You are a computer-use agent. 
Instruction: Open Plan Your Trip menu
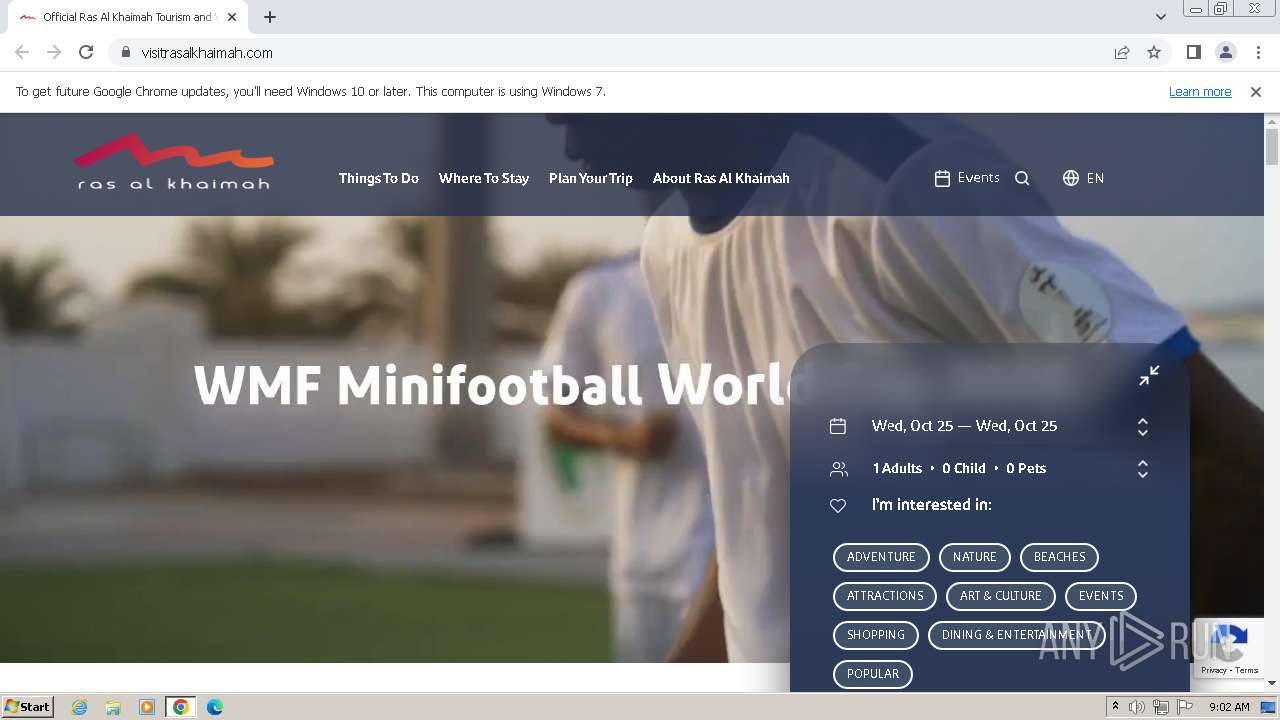(x=591, y=178)
